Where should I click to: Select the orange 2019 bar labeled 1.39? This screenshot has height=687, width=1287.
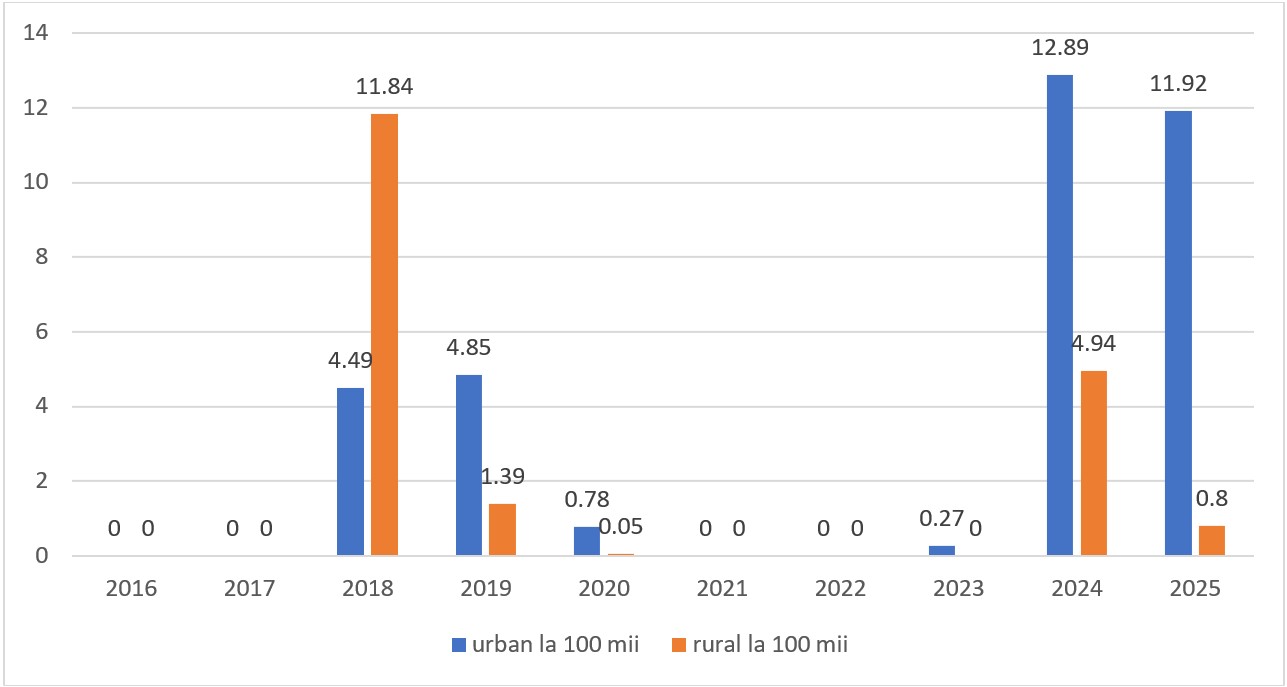click(x=502, y=529)
